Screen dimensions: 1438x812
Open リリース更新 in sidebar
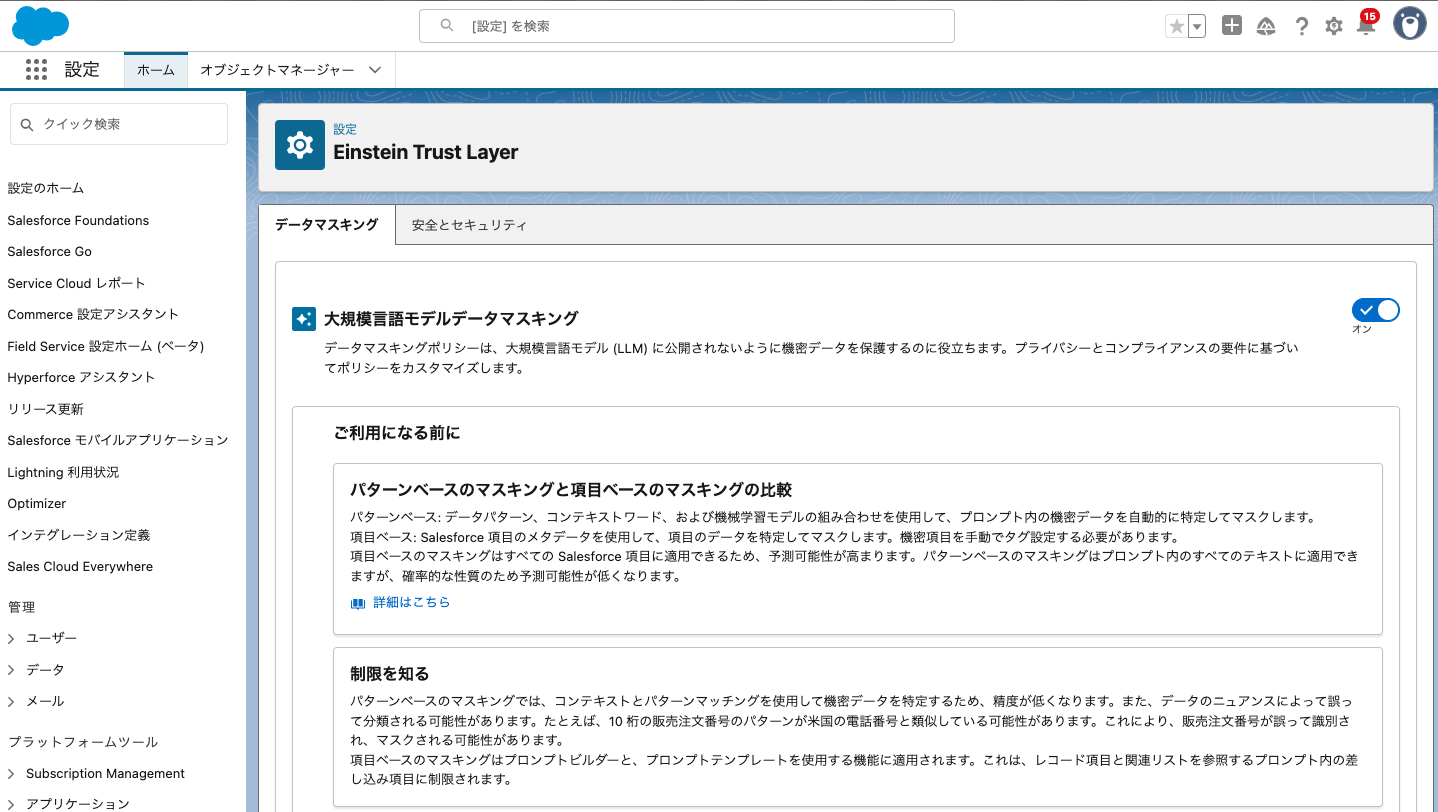coord(45,409)
